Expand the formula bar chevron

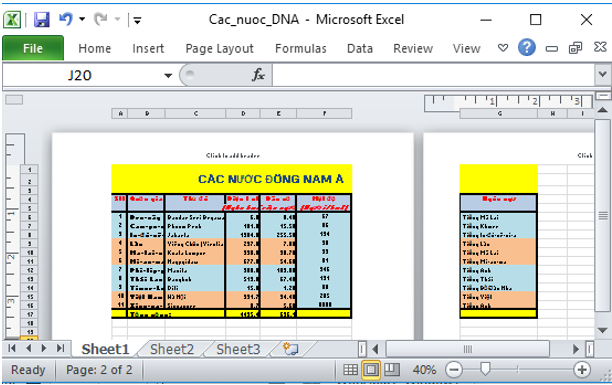[x=602, y=74]
